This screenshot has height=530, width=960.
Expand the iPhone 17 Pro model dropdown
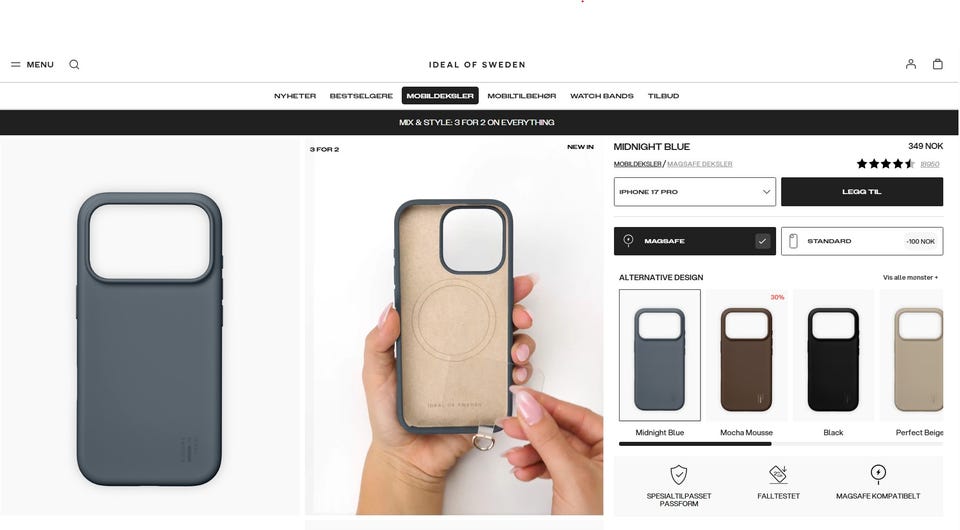[x=694, y=192]
